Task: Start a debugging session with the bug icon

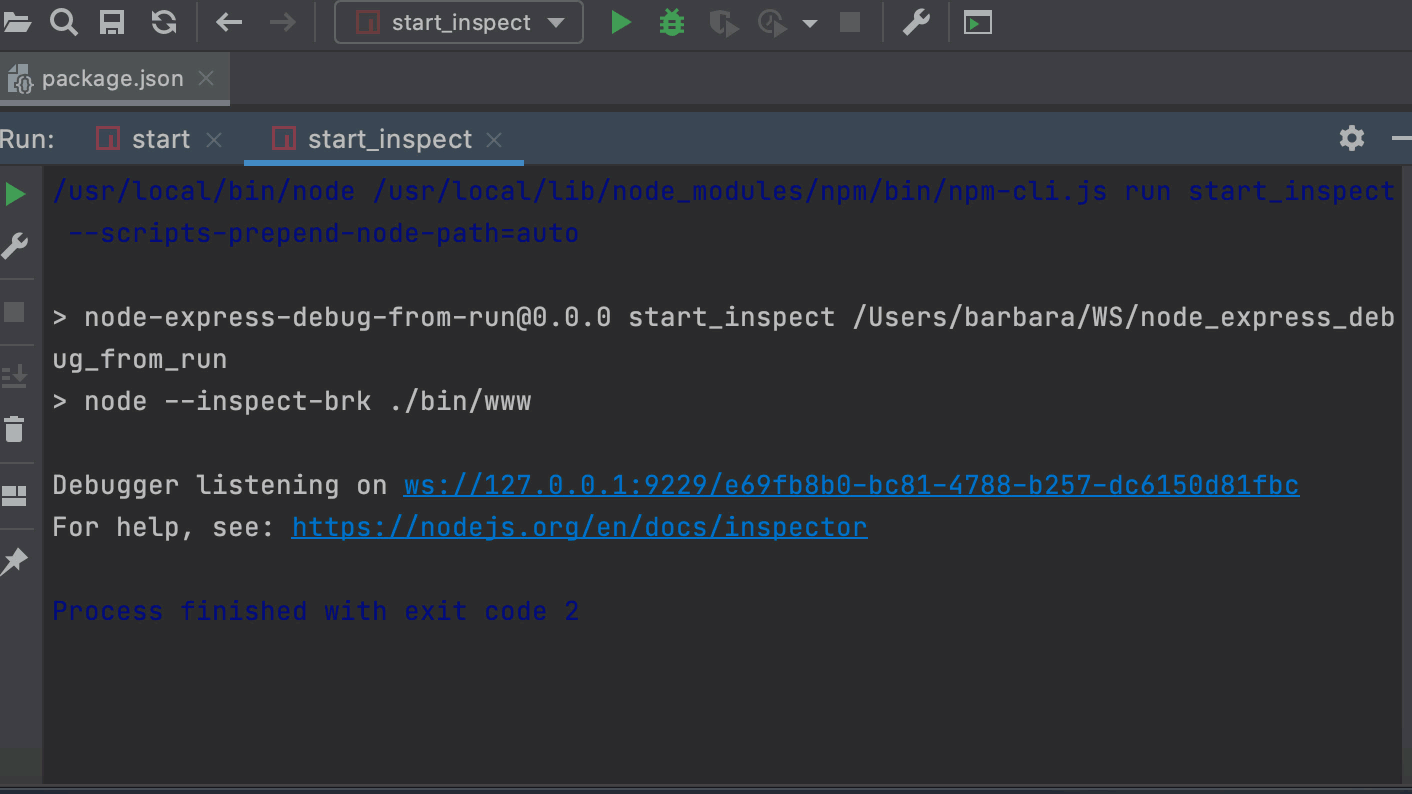Action: coord(671,22)
